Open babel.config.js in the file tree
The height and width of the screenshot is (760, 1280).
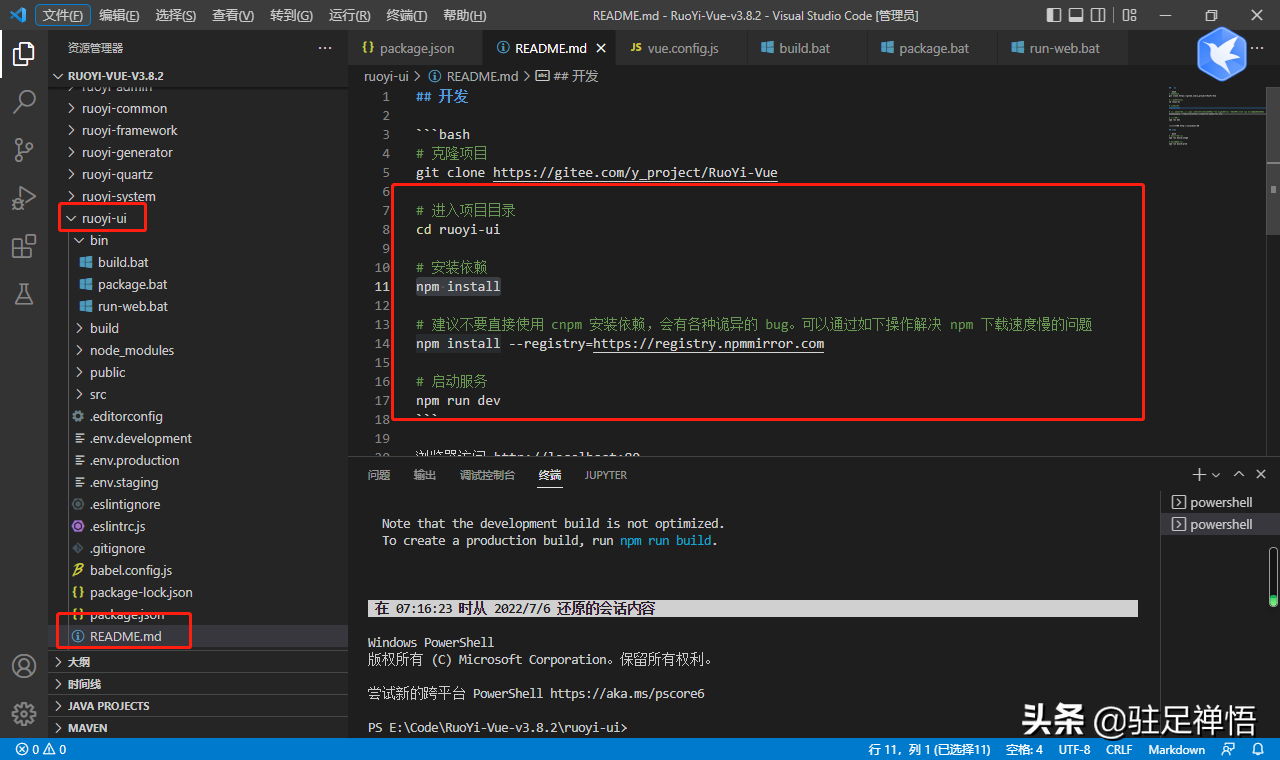pos(198,570)
